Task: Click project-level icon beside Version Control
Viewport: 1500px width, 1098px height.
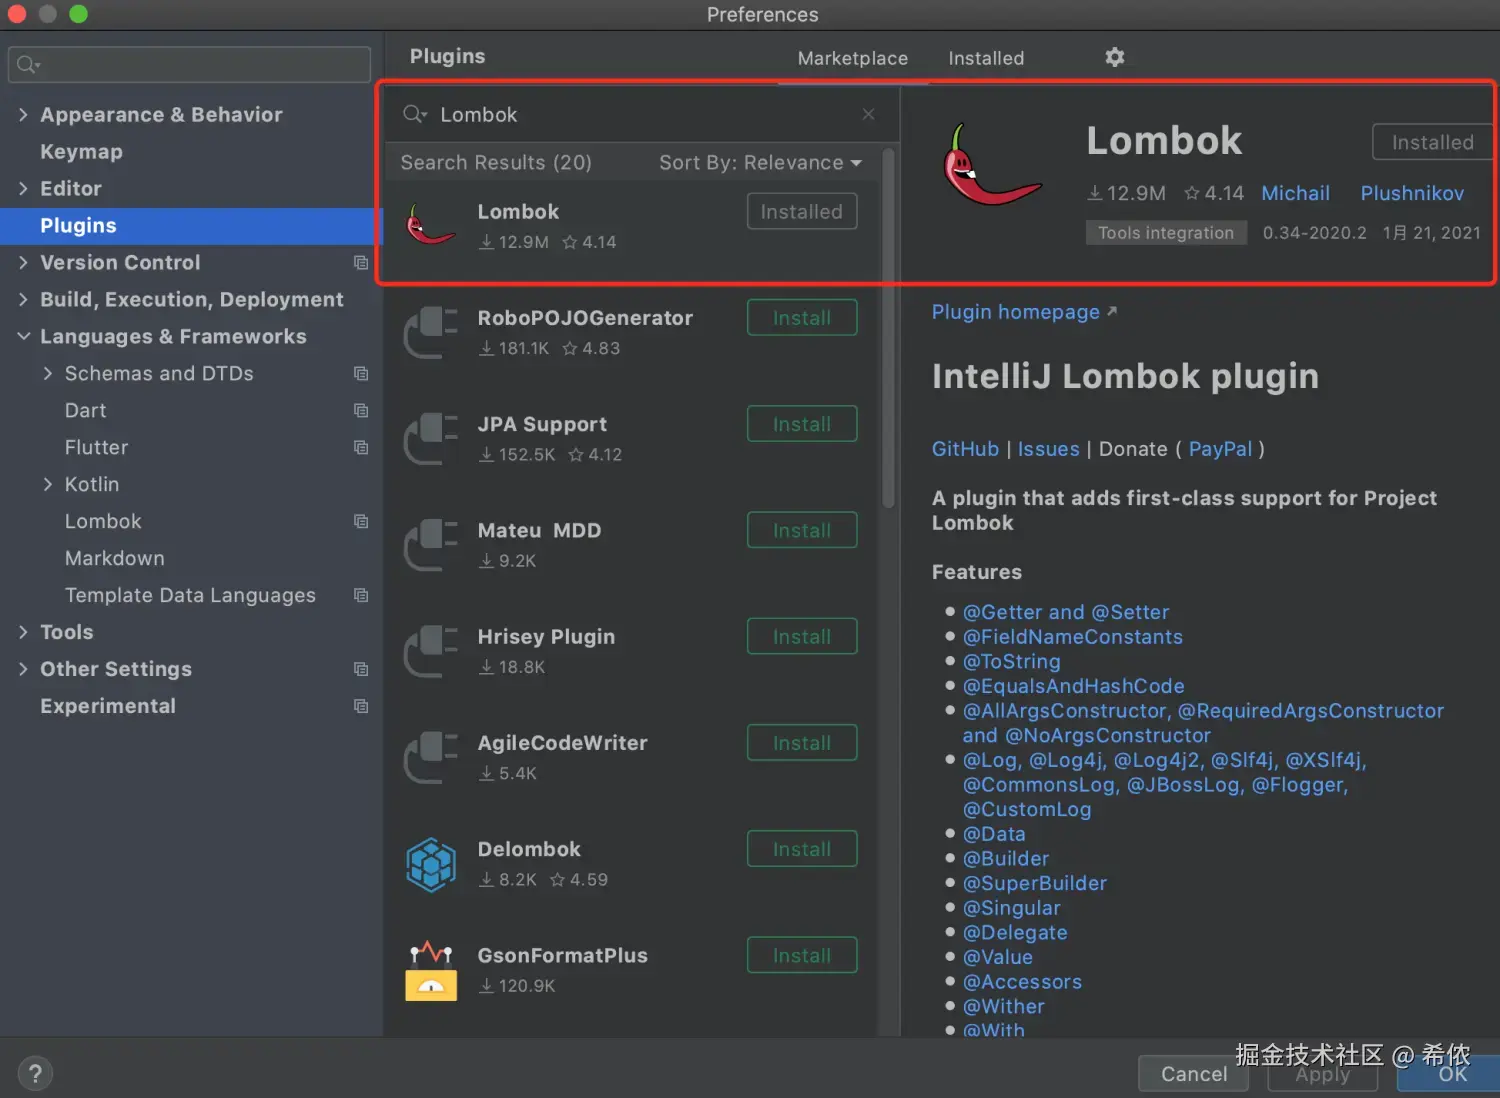Action: coord(361,262)
